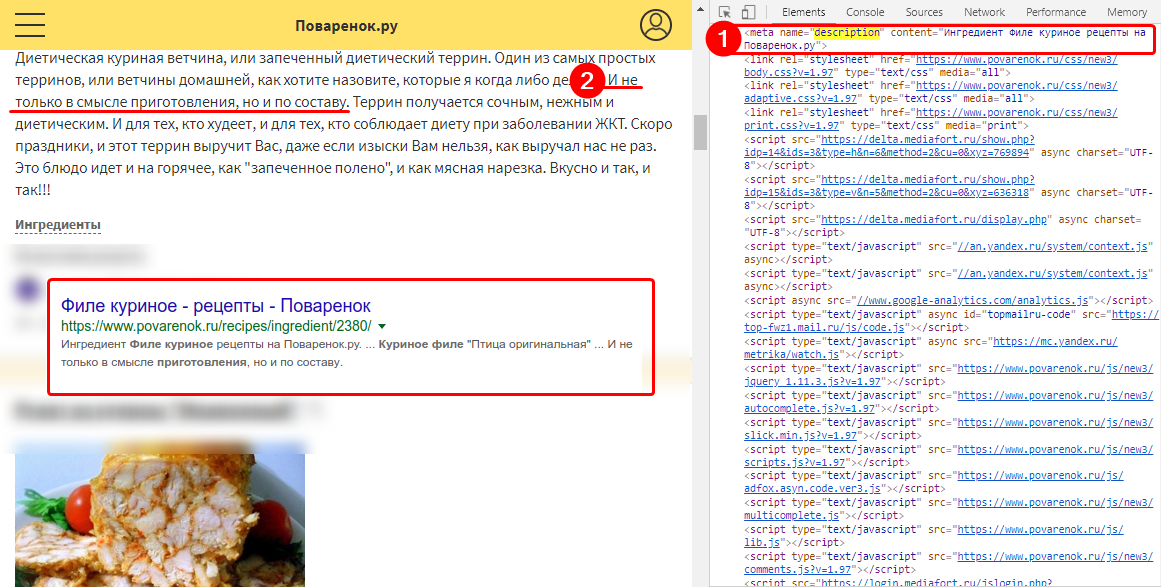Open the Sources tab
The width and height of the screenshot is (1161, 587).
pos(924,12)
